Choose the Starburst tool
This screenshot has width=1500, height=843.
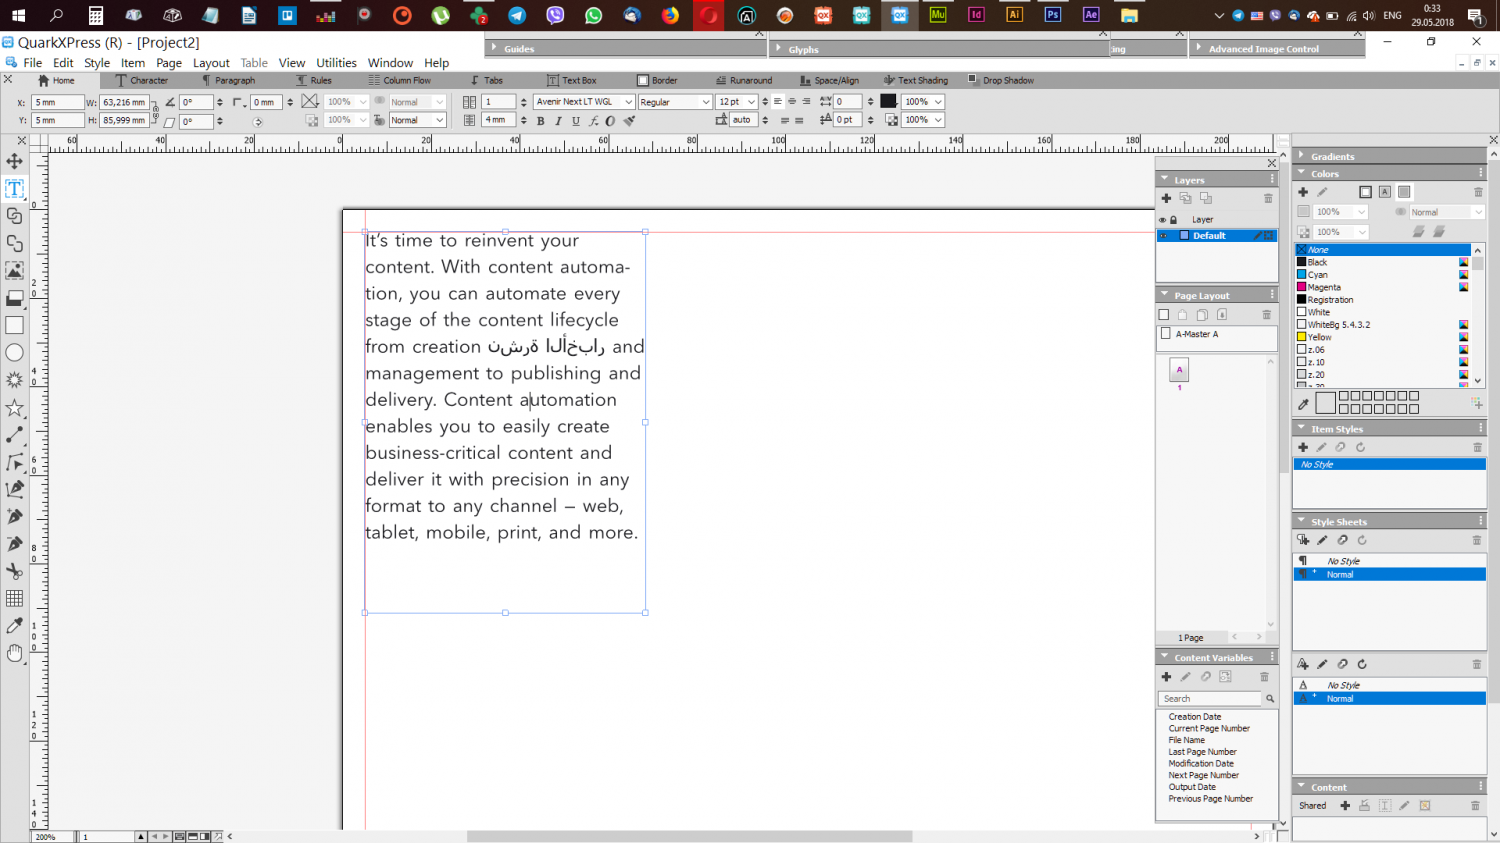click(14, 380)
